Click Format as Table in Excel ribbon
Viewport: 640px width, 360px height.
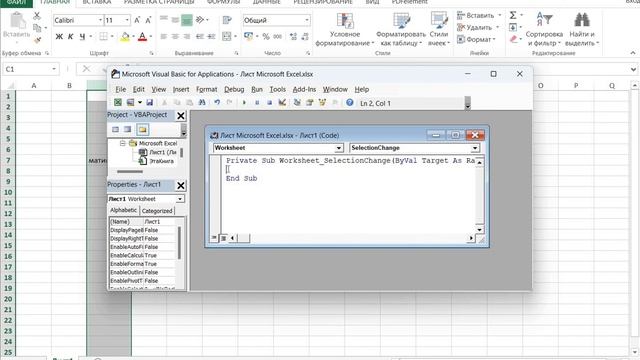click(x=401, y=29)
